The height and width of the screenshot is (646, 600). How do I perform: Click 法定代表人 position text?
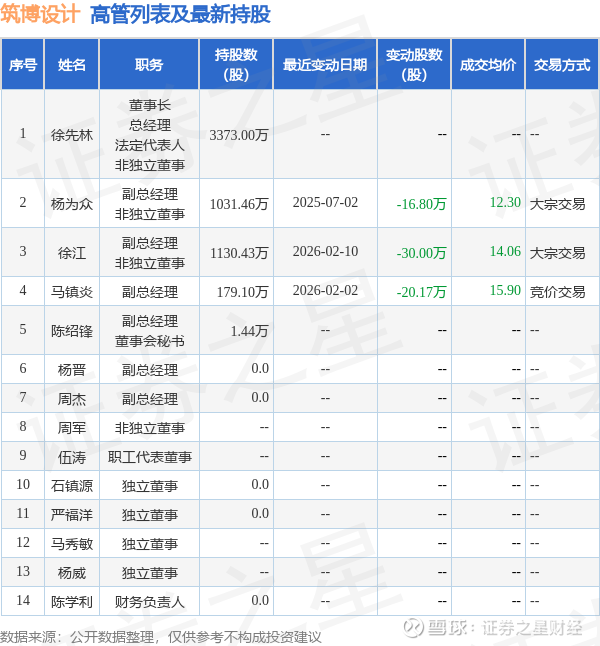click(x=149, y=145)
